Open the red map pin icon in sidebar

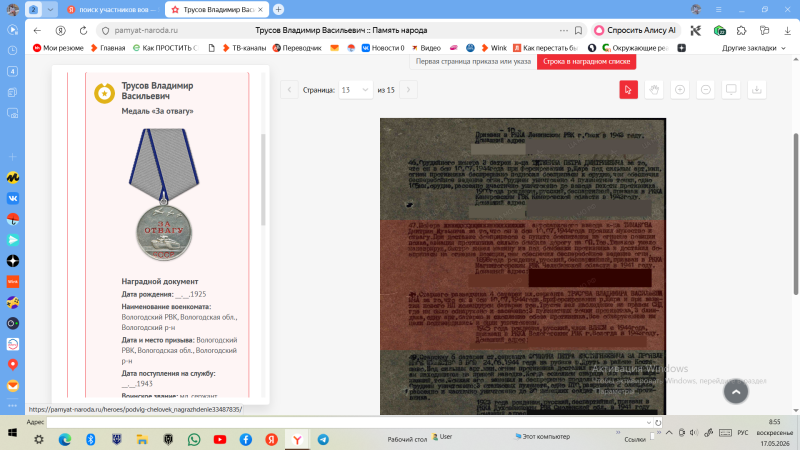(x=13, y=365)
